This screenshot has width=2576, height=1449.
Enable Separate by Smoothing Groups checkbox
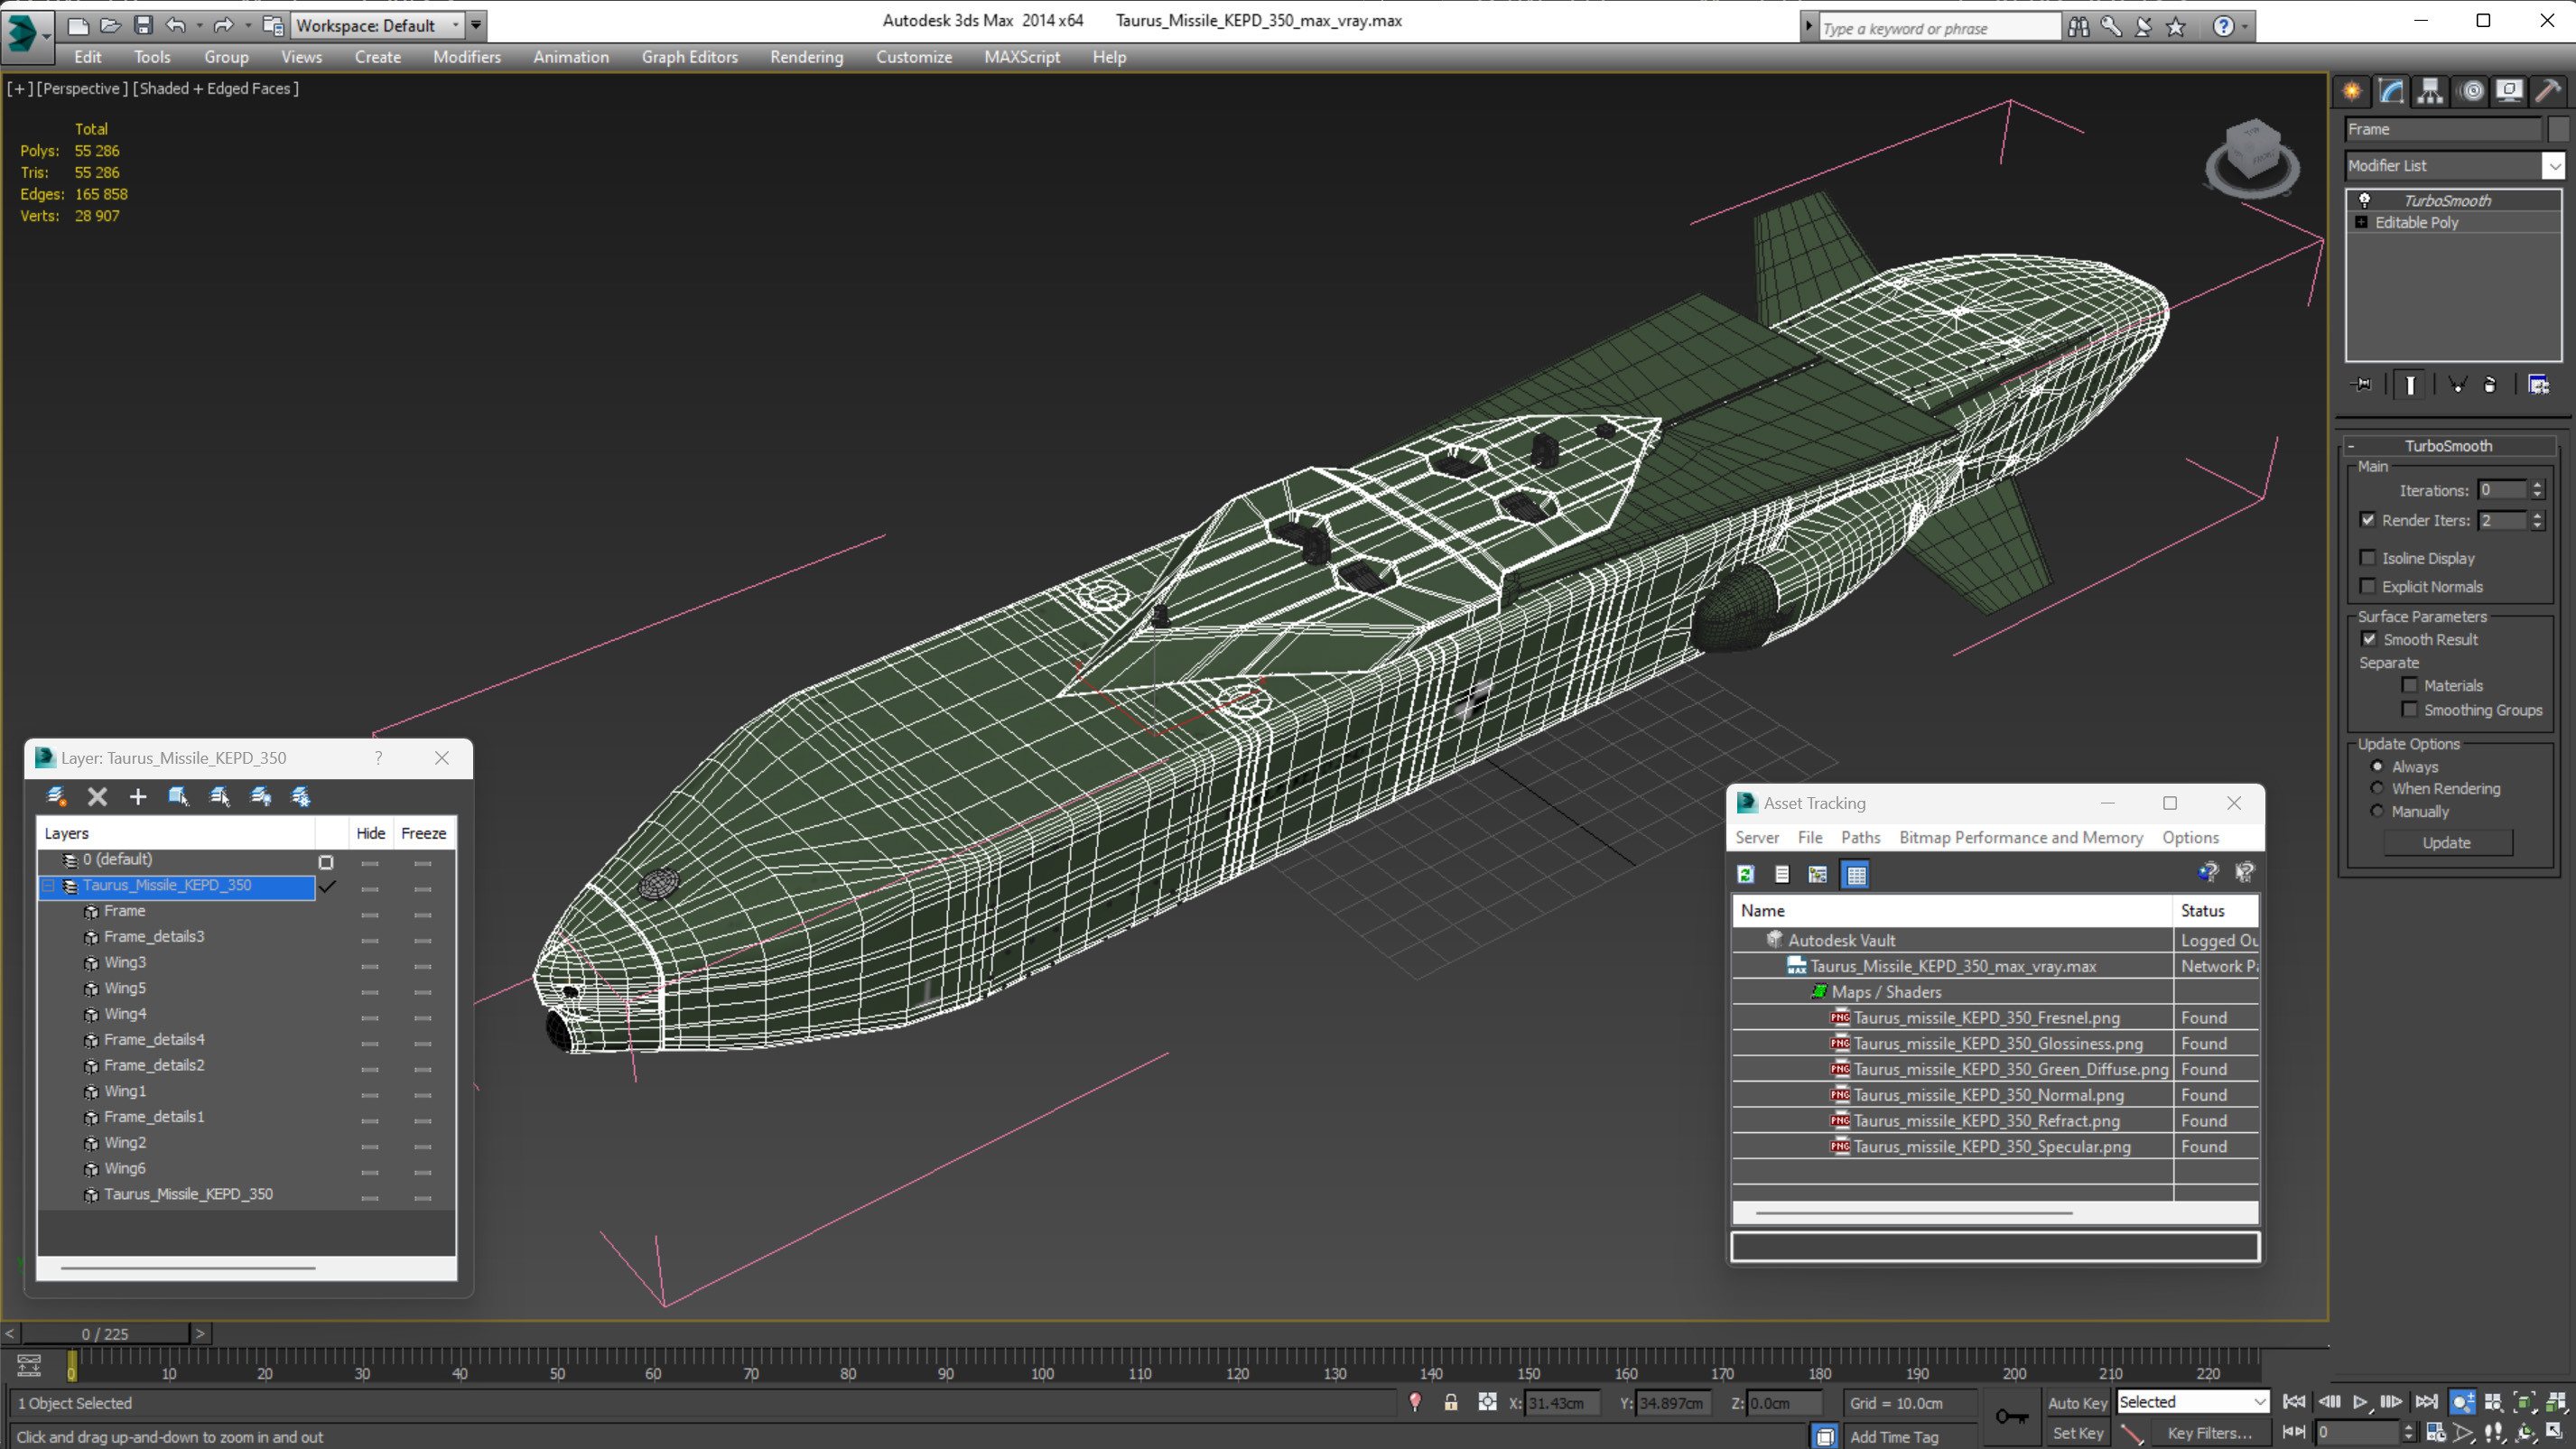pyautogui.click(x=2410, y=709)
